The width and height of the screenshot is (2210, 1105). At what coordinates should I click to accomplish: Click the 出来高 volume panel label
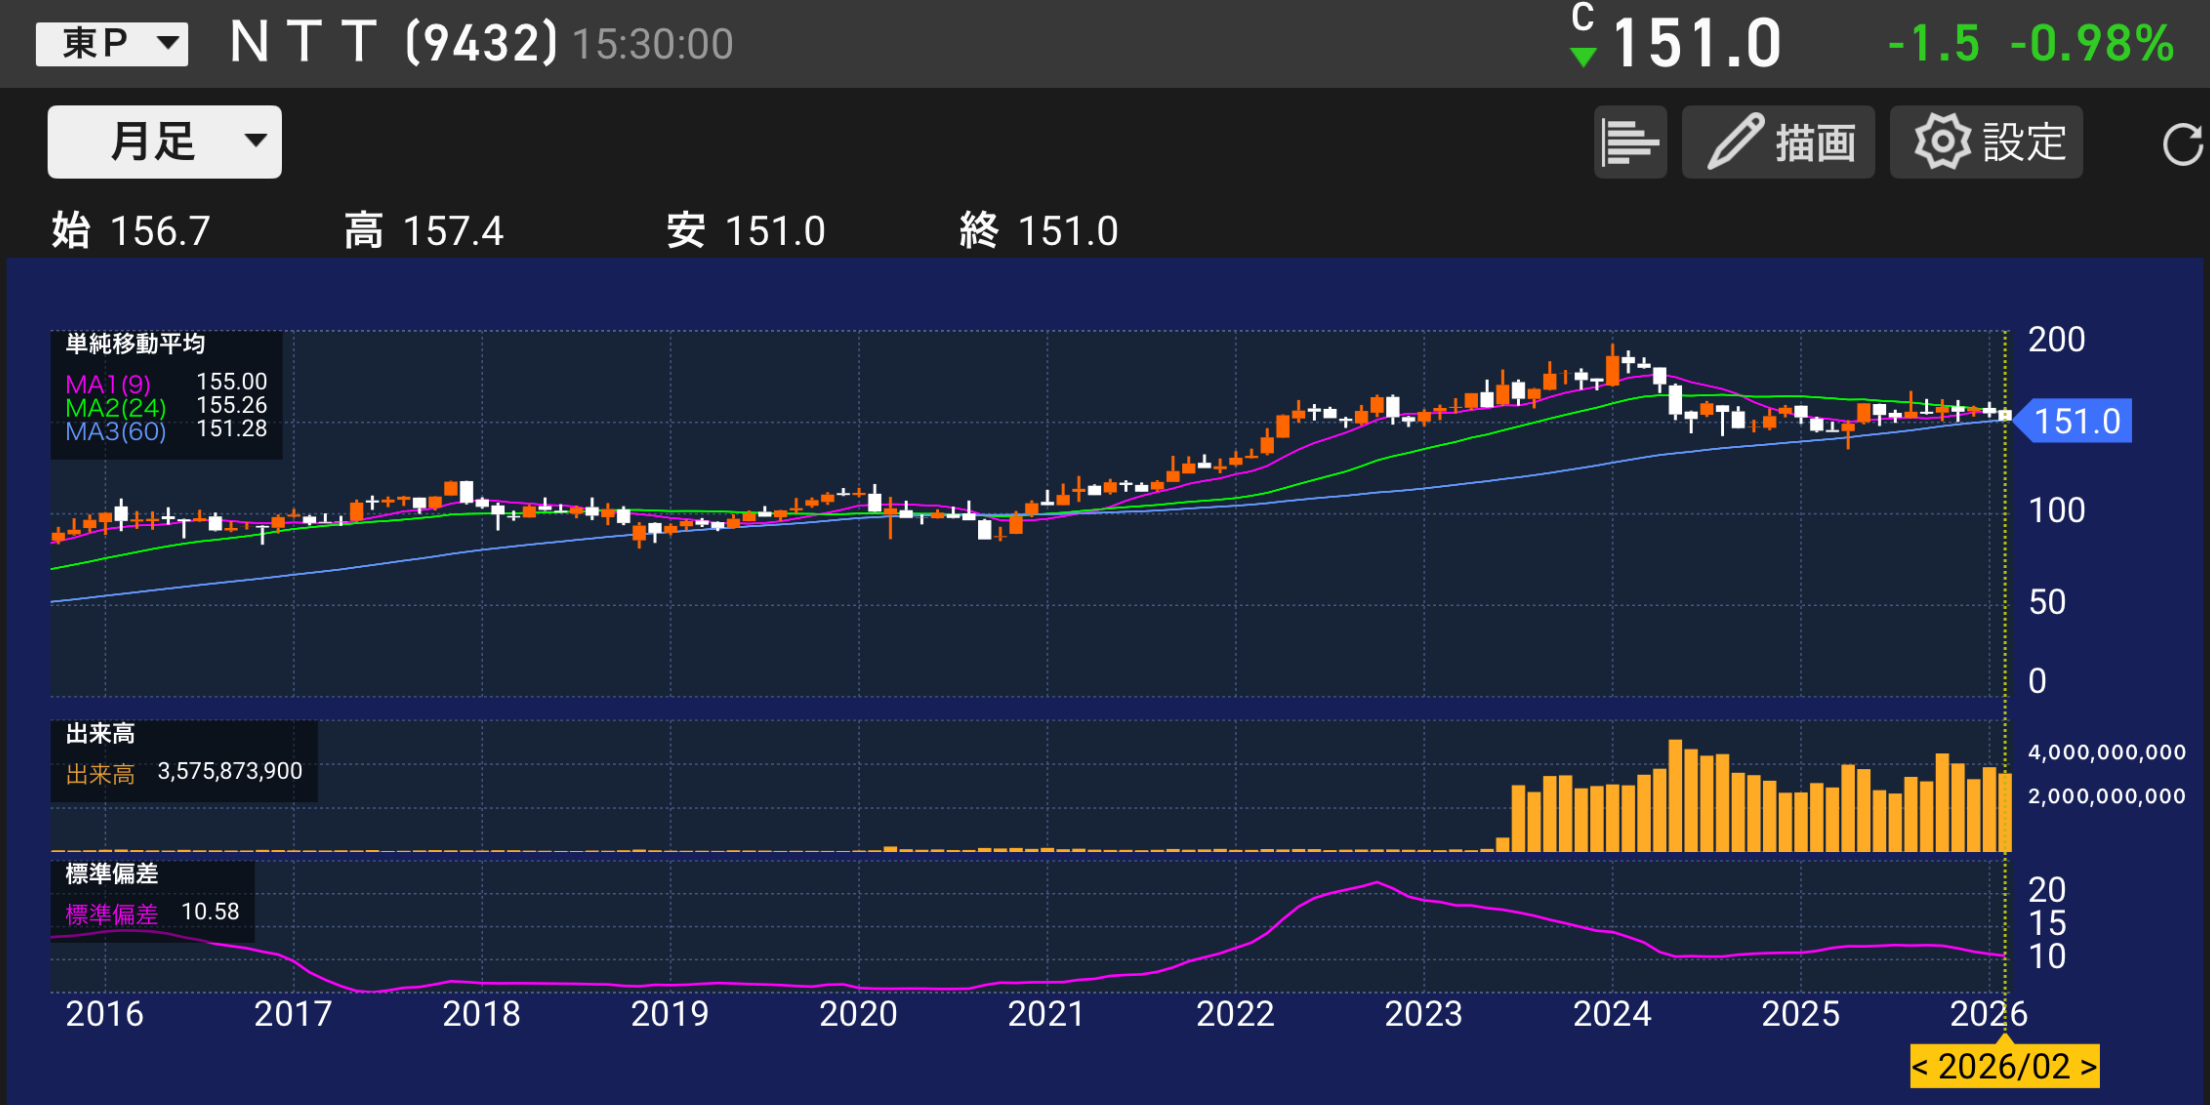tap(100, 734)
